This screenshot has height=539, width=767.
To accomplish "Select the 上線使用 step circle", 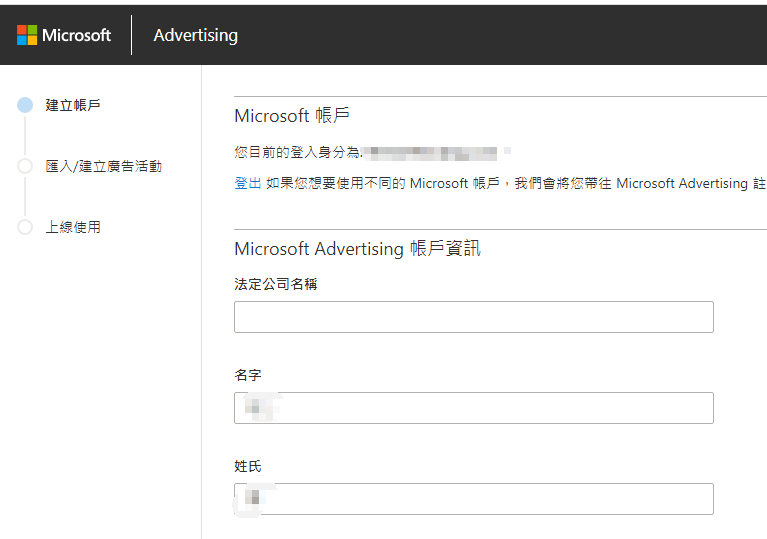I will point(25,227).
